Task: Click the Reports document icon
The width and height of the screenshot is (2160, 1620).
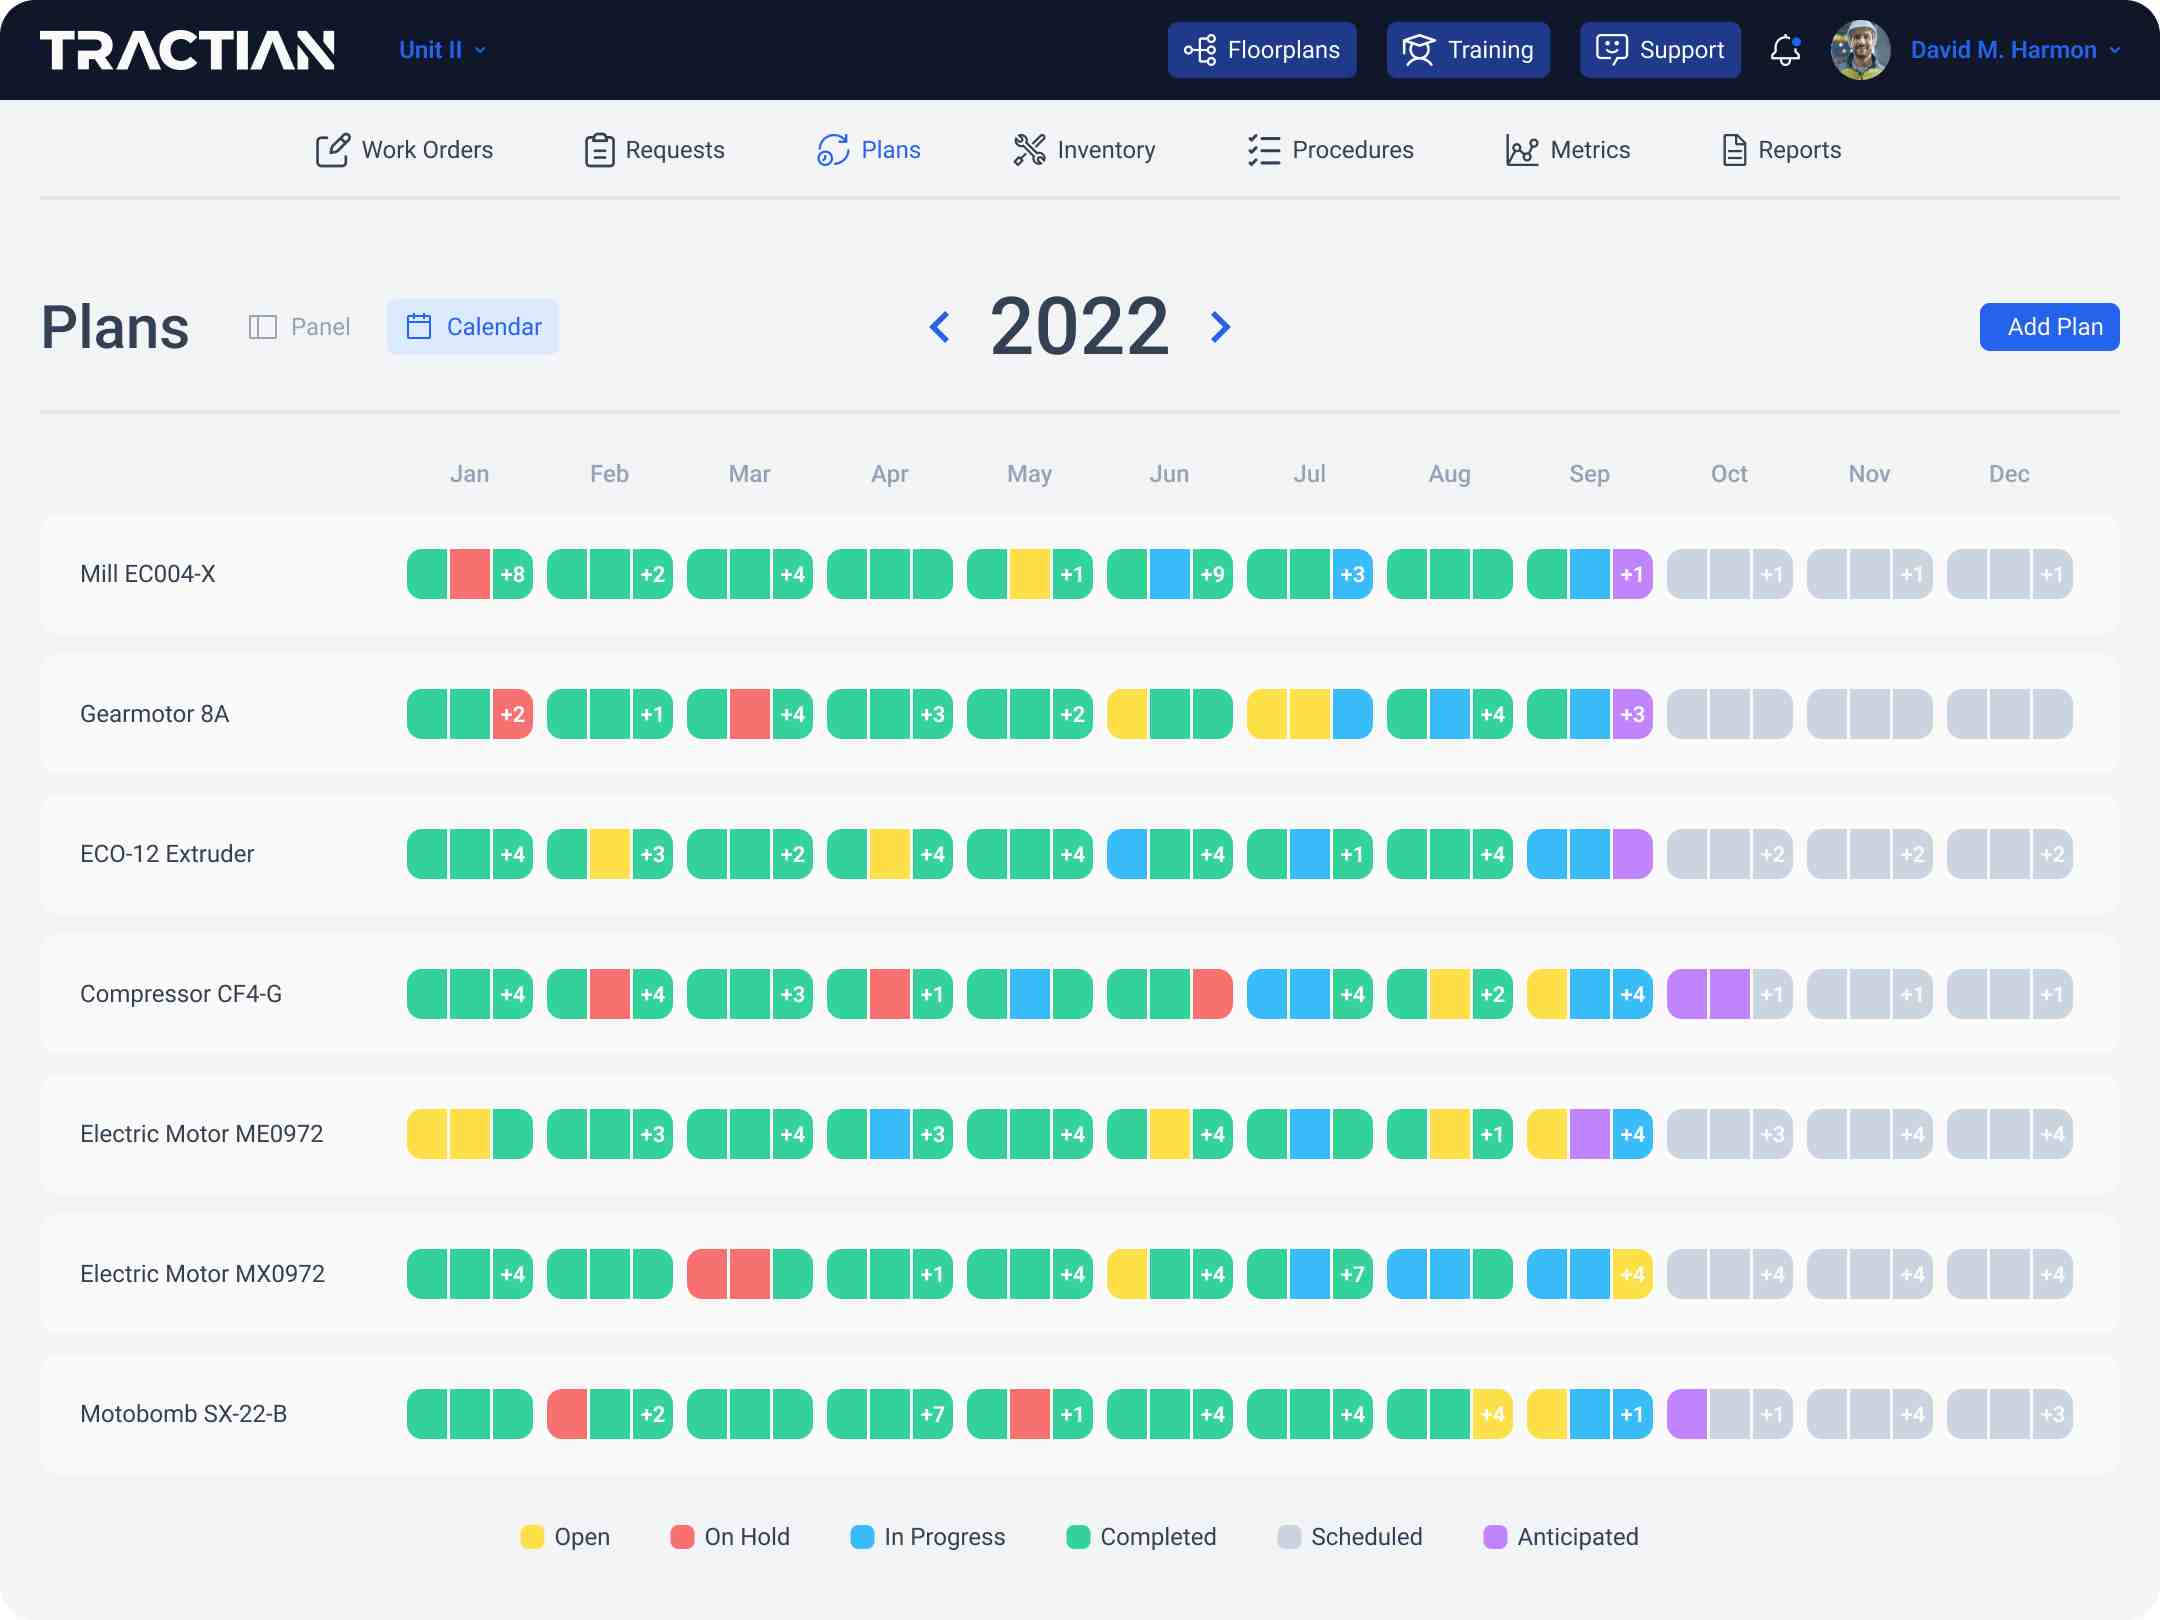Action: (x=1734, y=150)
